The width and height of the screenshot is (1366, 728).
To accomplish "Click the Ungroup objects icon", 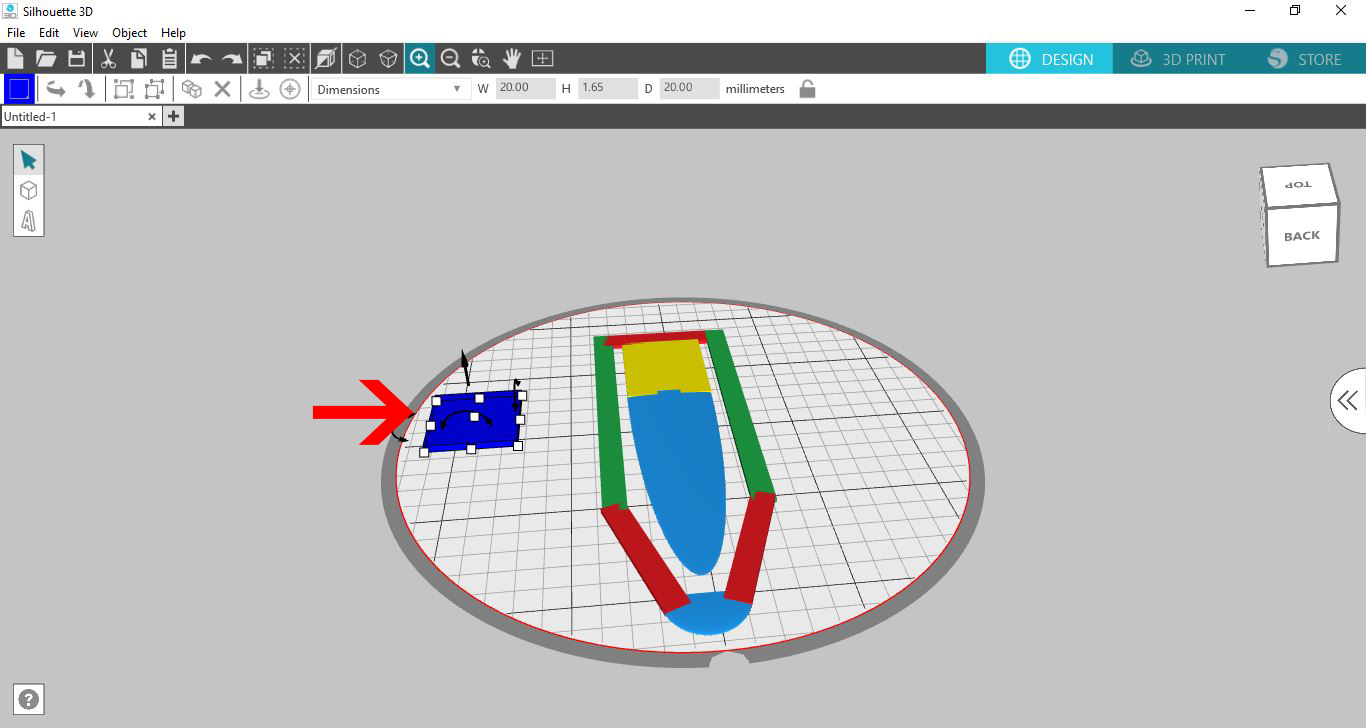I will (x=154, y=89).
